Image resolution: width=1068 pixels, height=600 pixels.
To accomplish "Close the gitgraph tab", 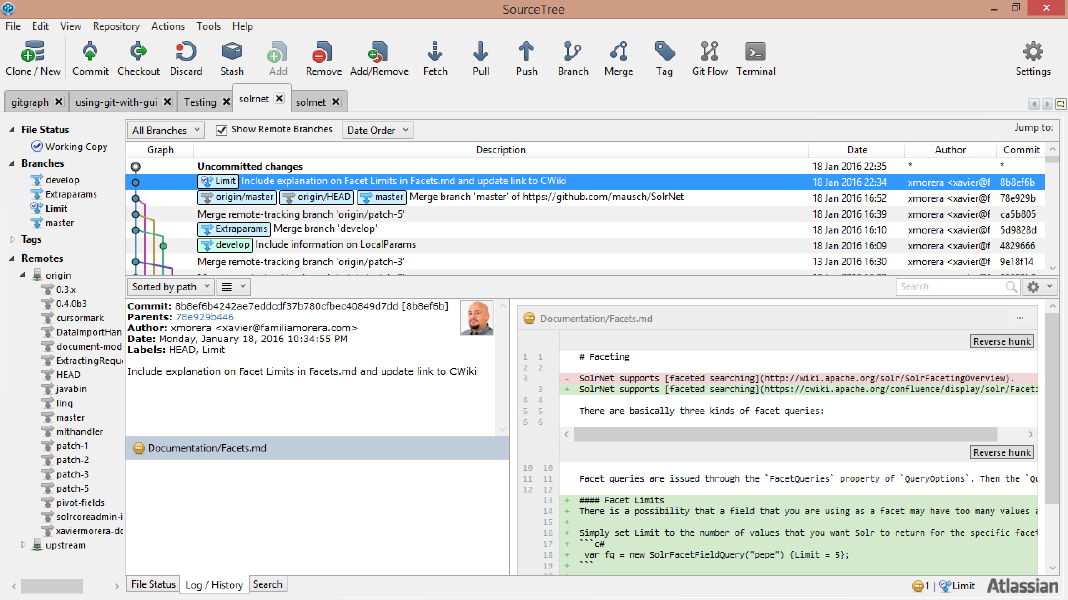I will tap(59, 101).
